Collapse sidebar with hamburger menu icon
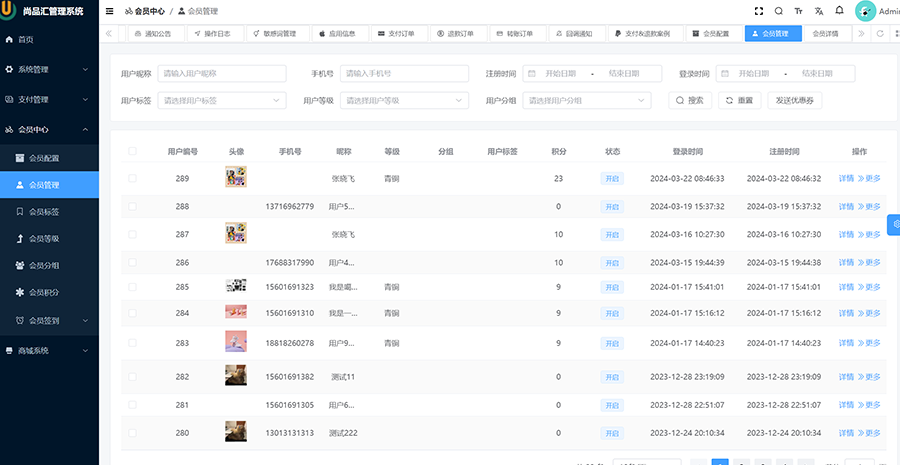The image size is (900, 465). 110,11
